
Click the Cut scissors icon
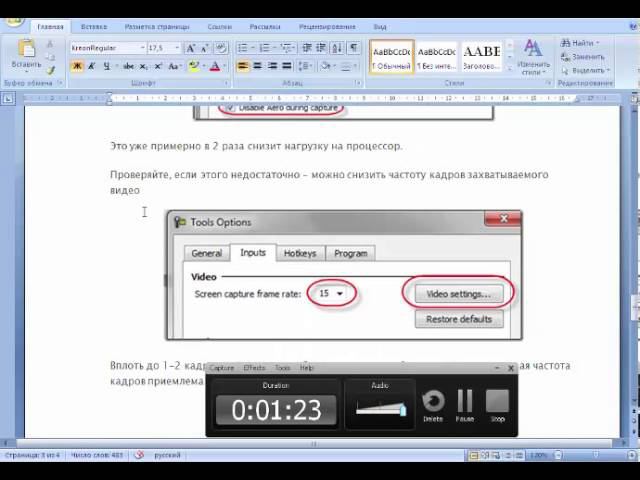[50, 44]
